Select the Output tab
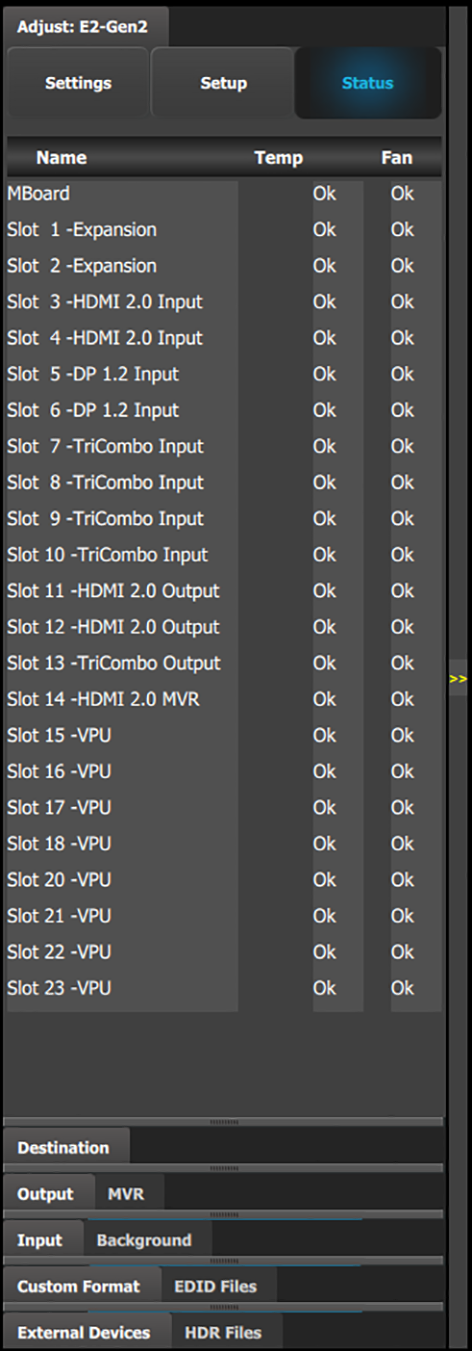This screenshot has width=472, height=1351. click(x=46, y=1194)
